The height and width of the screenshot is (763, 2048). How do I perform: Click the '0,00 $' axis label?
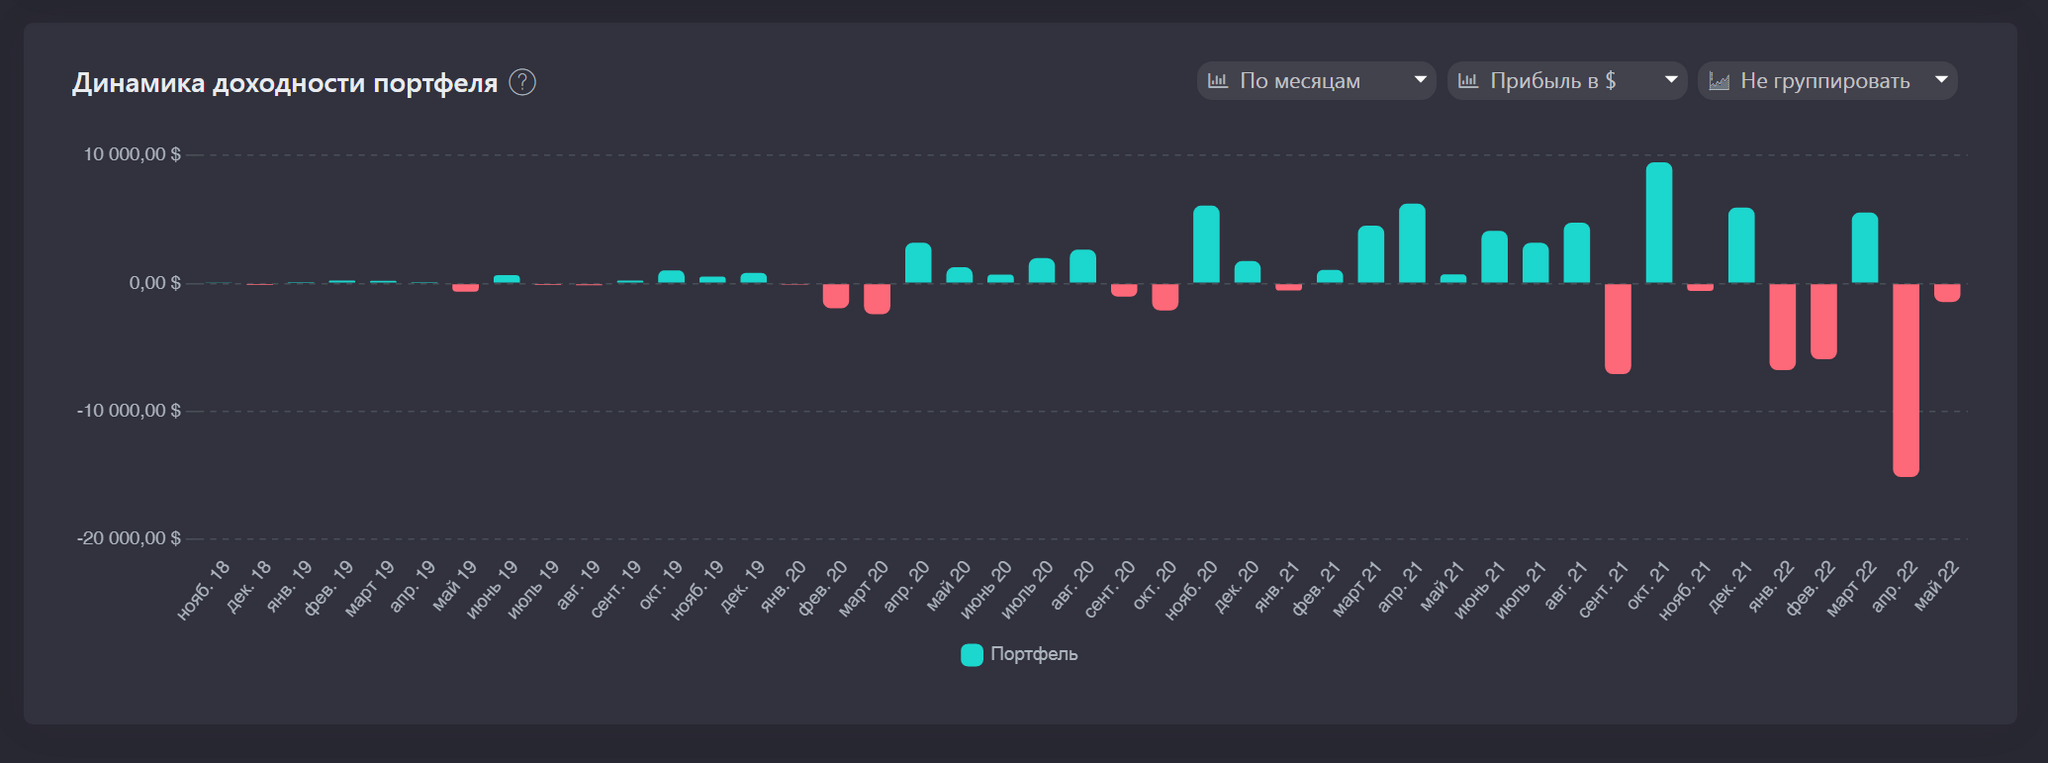tap(155, 283)
